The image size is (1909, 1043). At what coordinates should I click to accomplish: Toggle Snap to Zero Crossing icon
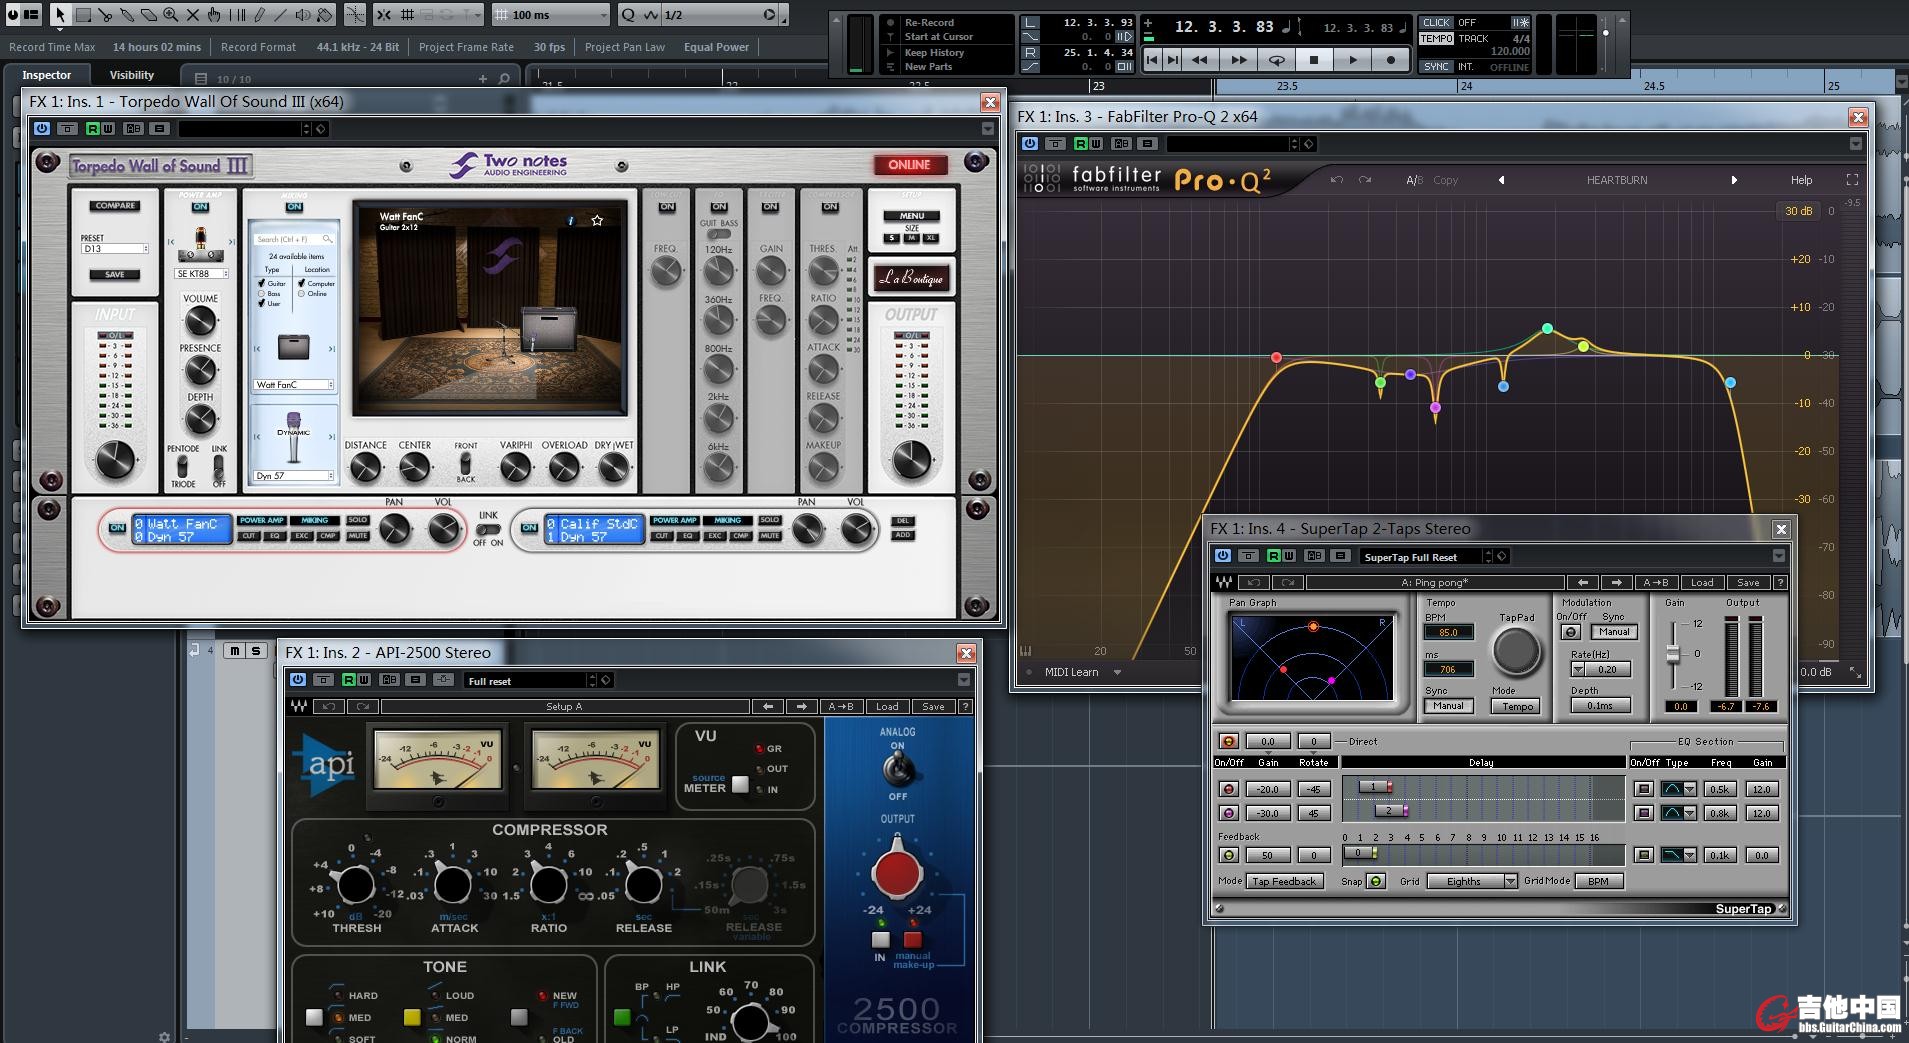click(x=355, y=14)
